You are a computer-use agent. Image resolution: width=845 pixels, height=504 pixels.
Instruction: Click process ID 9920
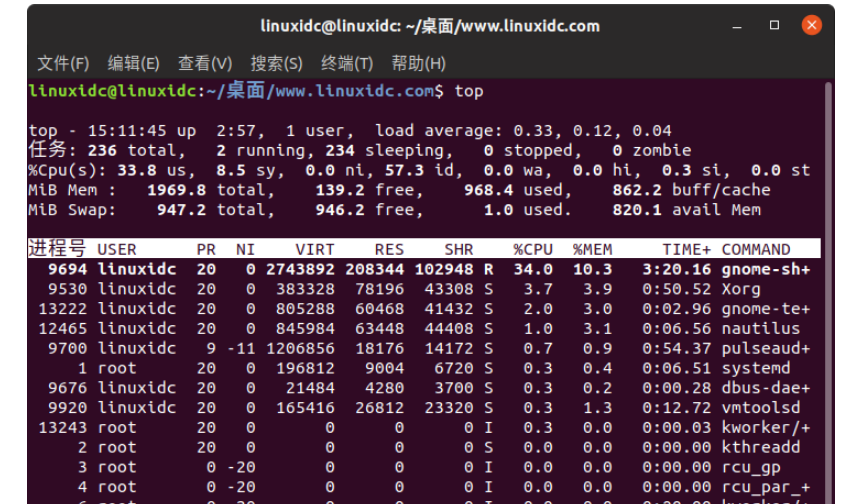[x=67, y=408]
